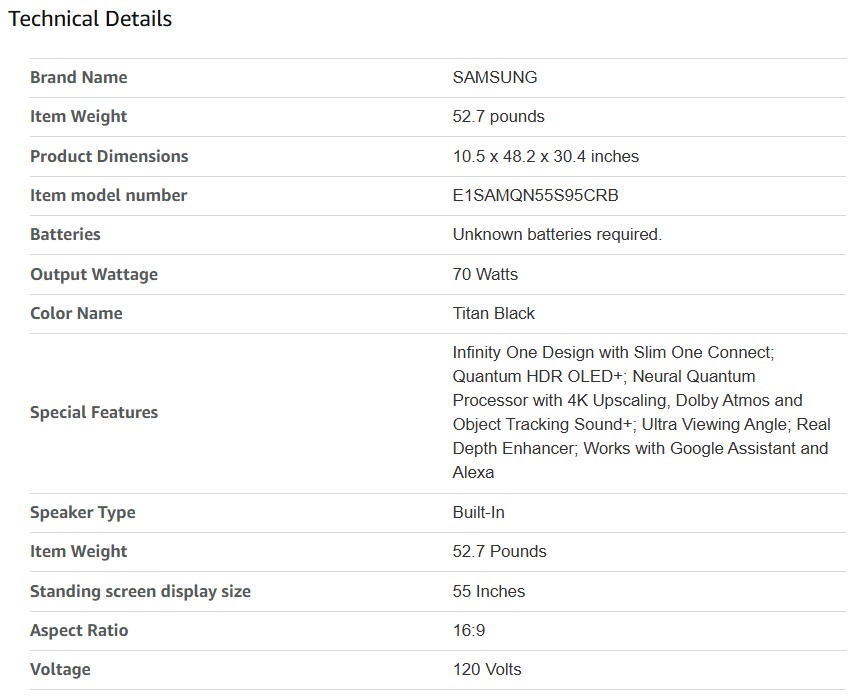
Task: Select the Unknown batteries required text
Action: click(x=557, y=234)
